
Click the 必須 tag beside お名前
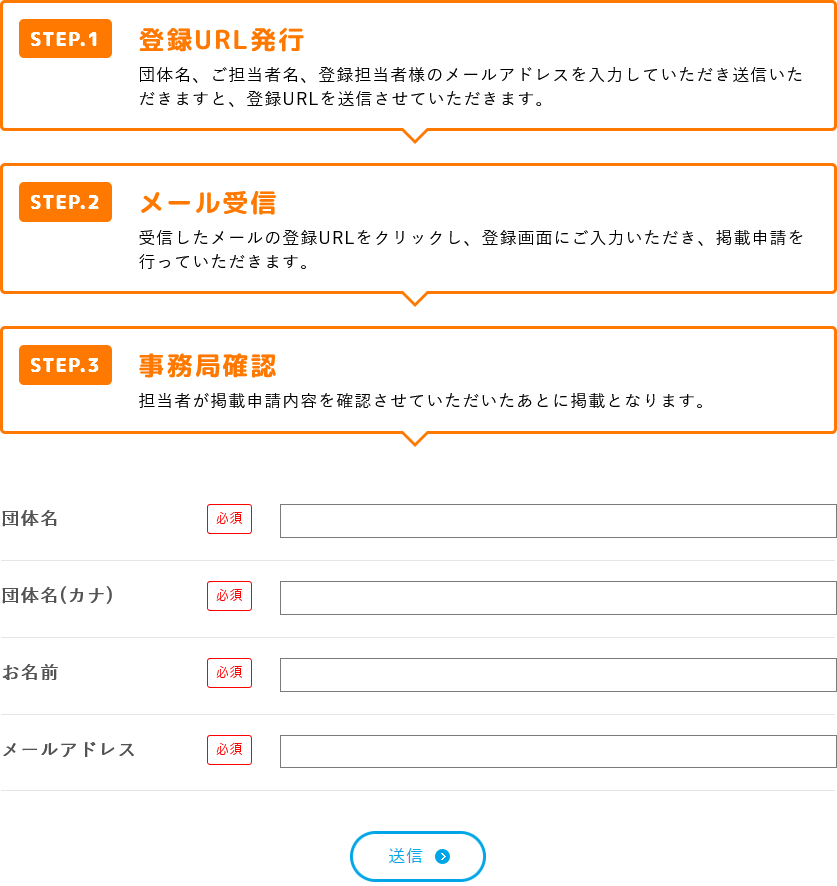coord(229,672)
